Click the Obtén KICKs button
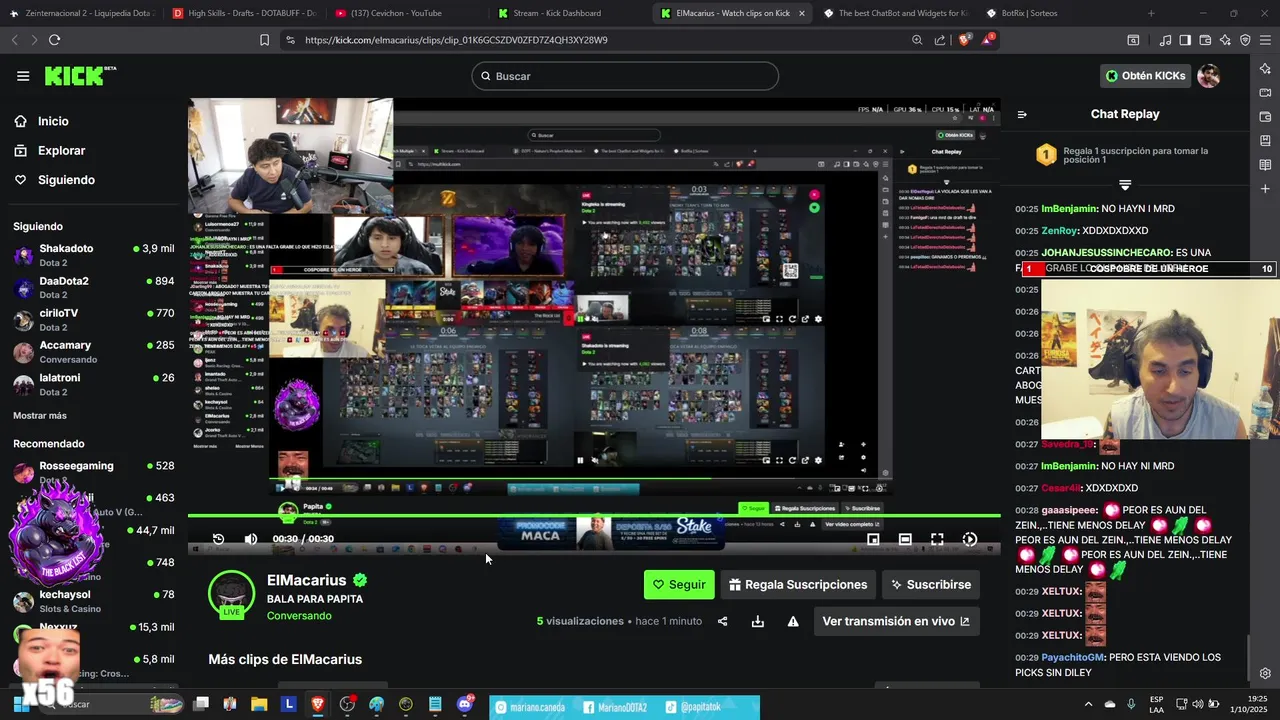1280x720 pixels. (1146, 76)
